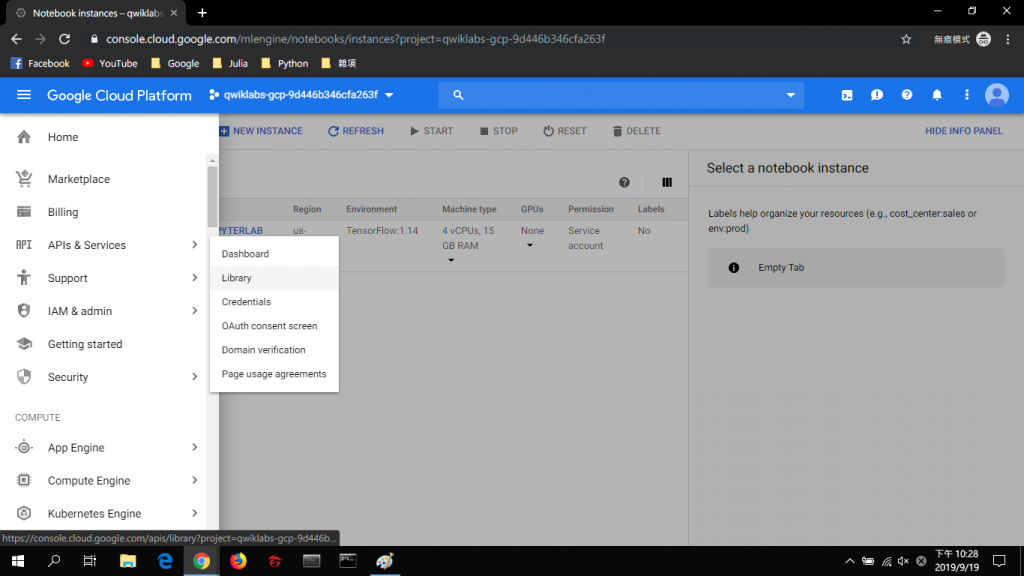Image resolution: width=1024 pixels, height=576 pixels.
Task: Select Domain verification submenu item
Action: [274, 350]
